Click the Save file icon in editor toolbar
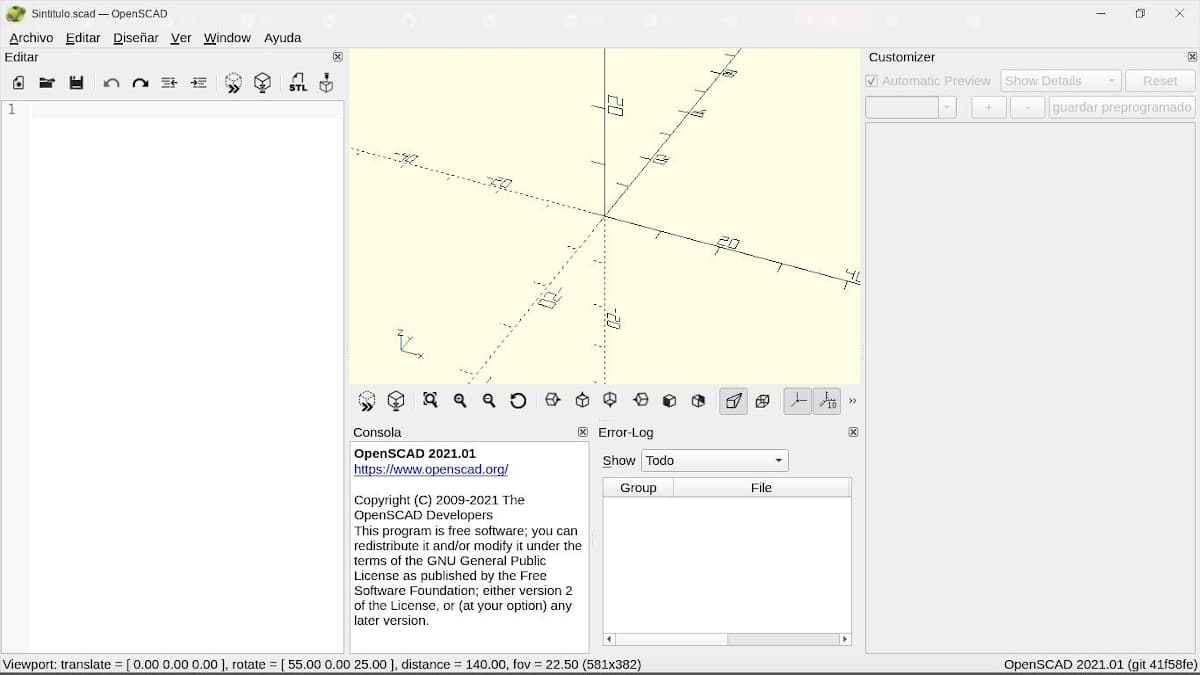The width and height of the screenshot is (1200, 675). [76, 83]
